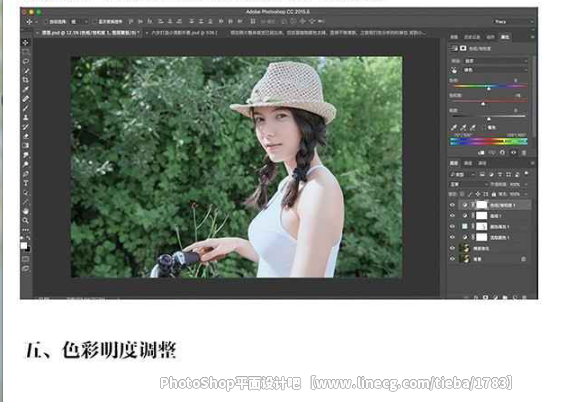The width and height of the screenshot is (568, 402).
Task: Click the foreground color swatch
Action: point(24,246)
